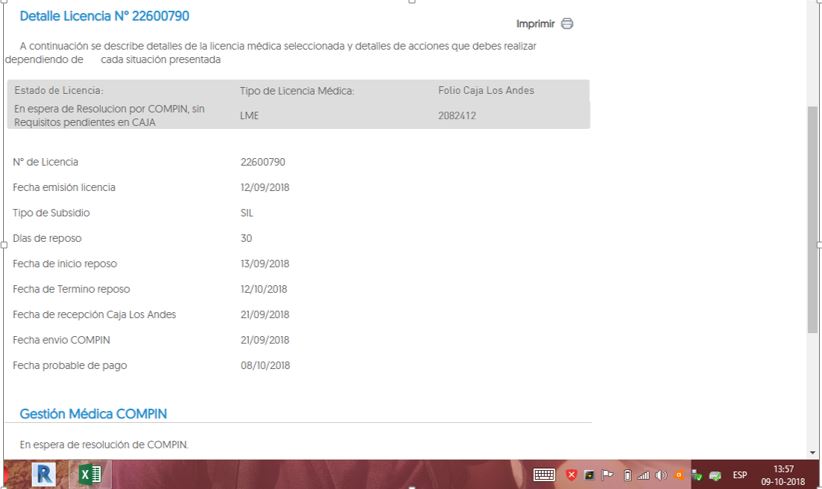Open the network signal tray icon

coord(643,475)
